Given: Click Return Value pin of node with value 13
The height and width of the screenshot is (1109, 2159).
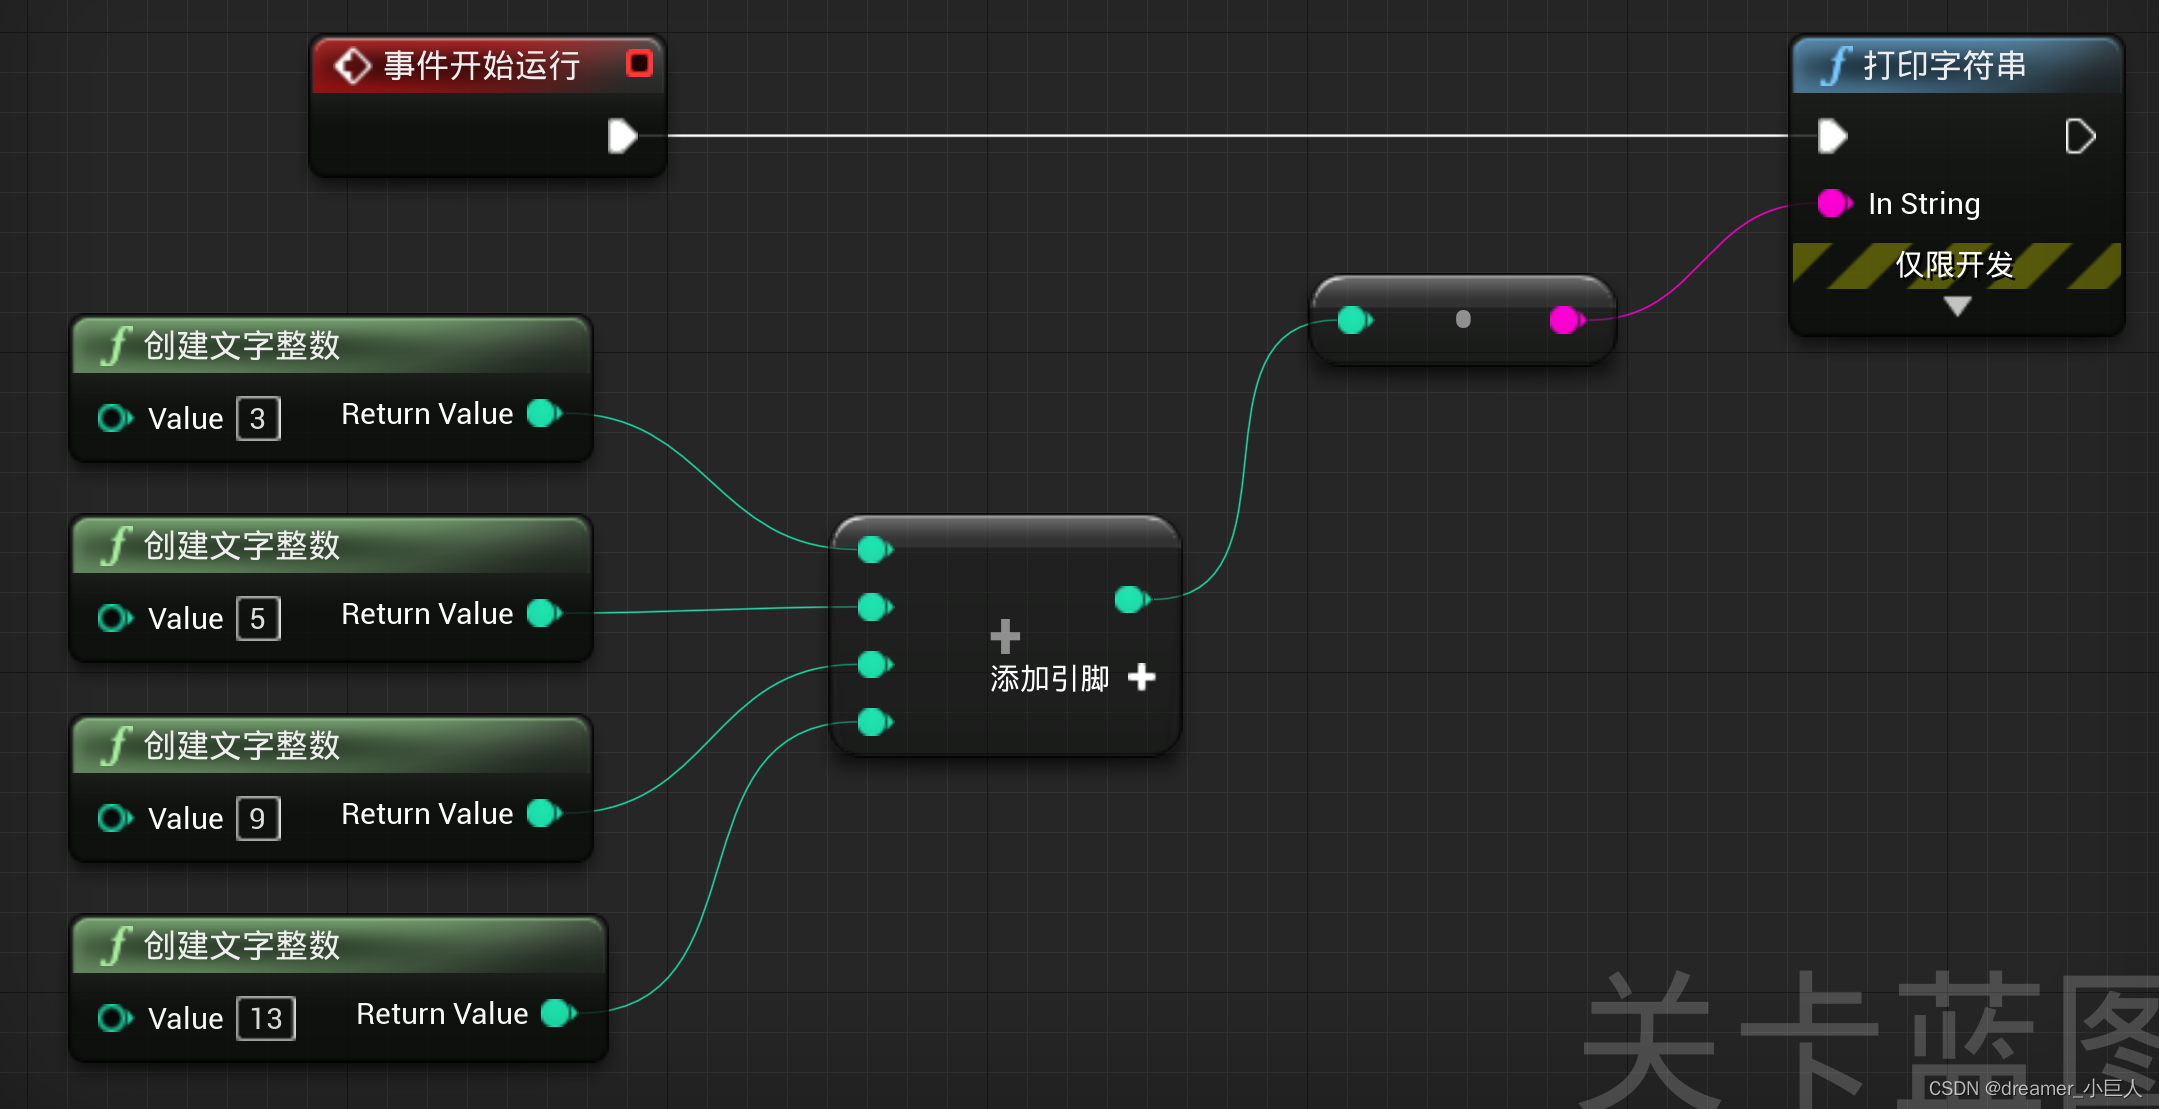Looking at the screenshot, I should [558, 1013].
